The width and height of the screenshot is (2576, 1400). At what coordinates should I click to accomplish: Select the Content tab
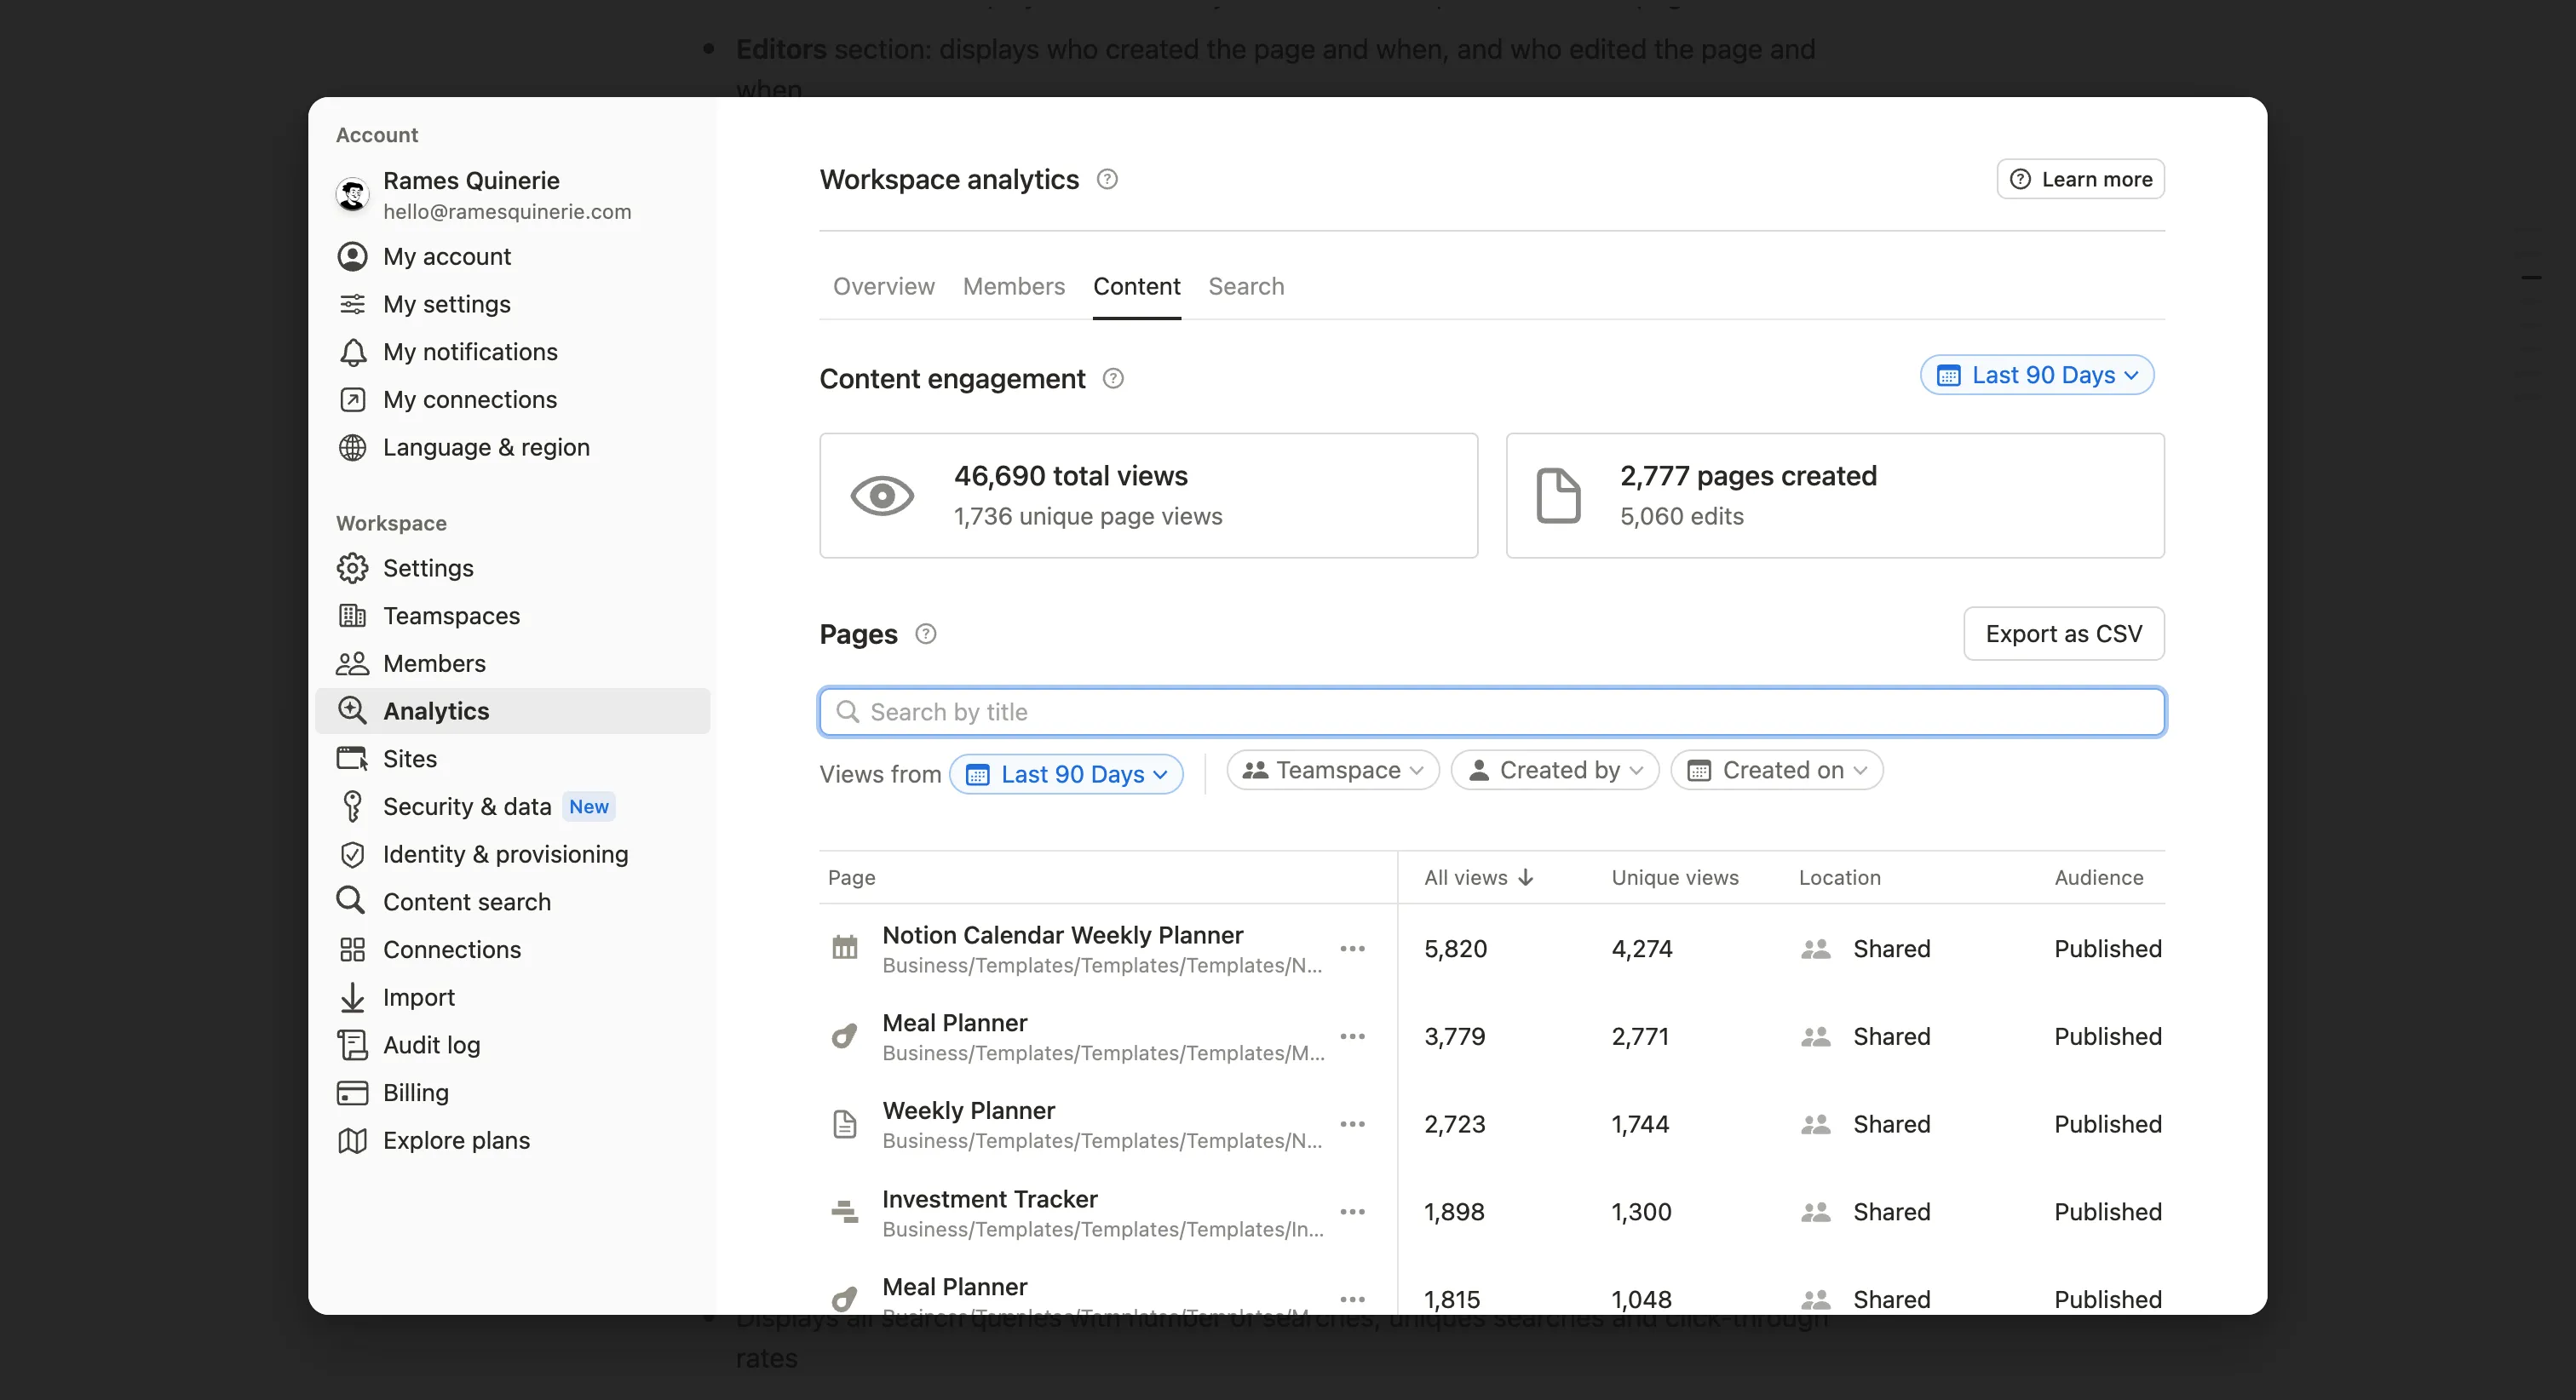[x=1137, y=286]
